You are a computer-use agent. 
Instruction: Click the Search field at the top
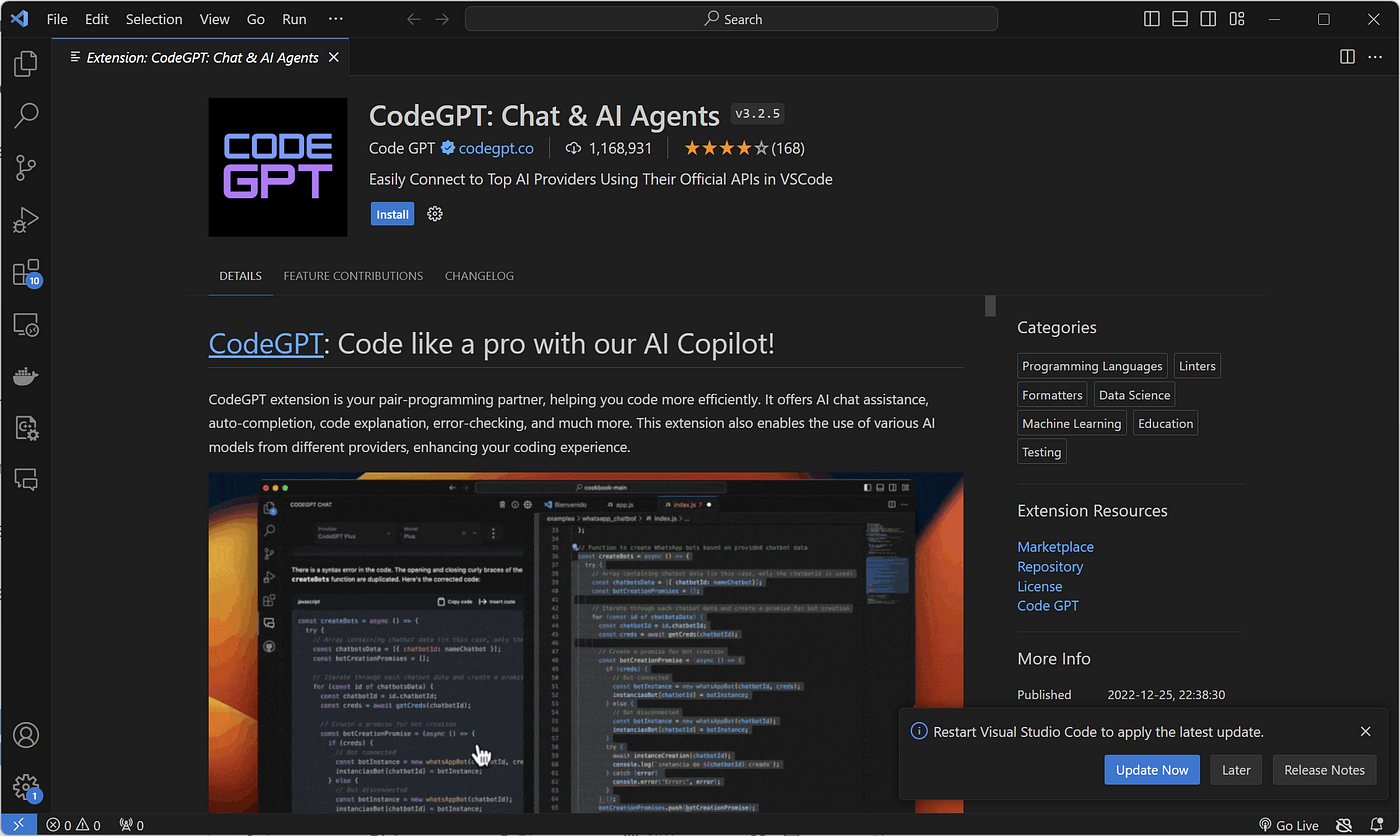coord(731,18)
